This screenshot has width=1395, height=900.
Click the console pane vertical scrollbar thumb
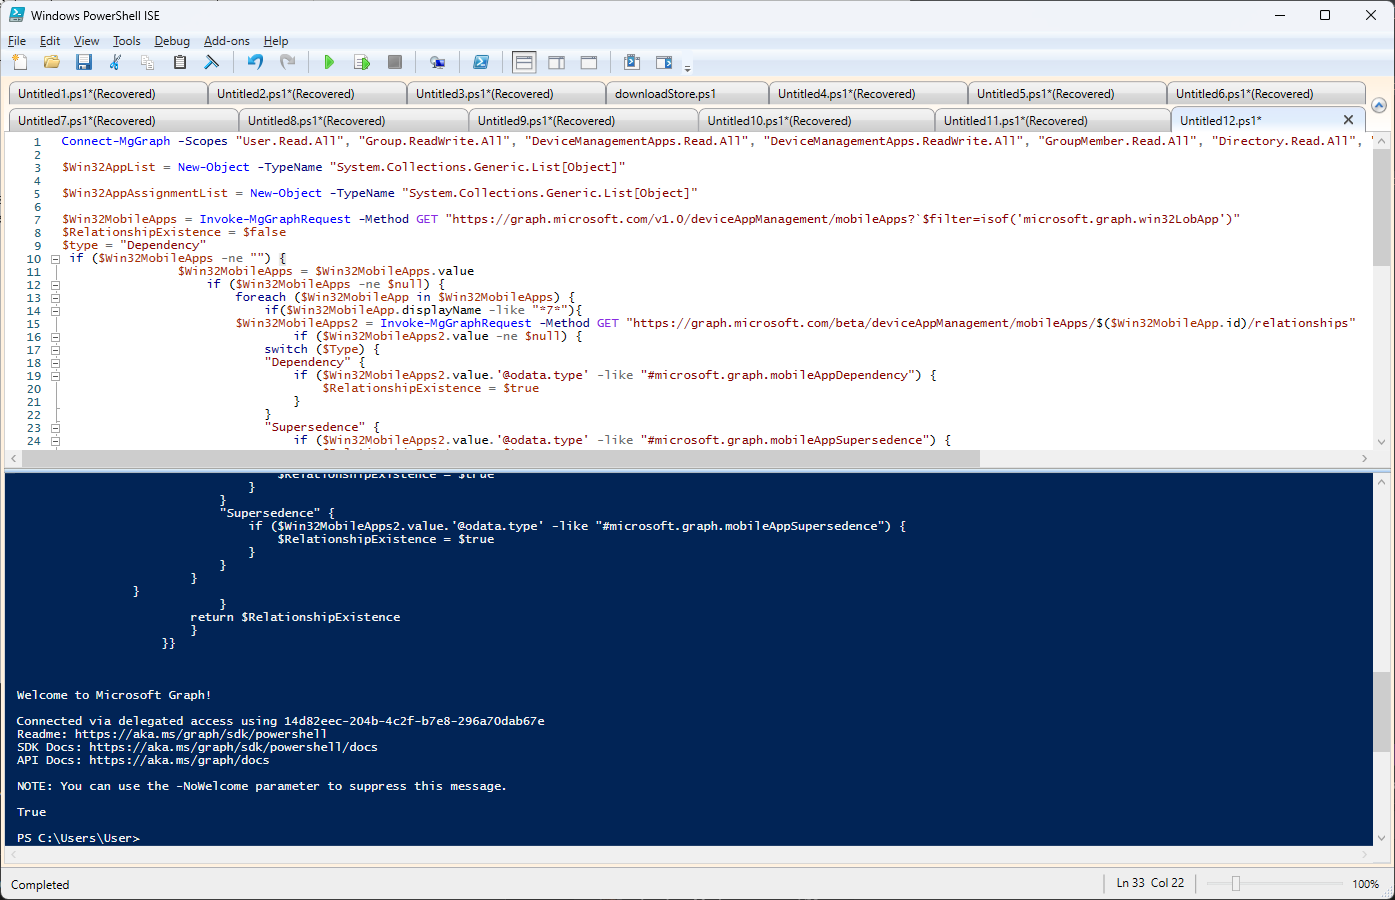1381,711
